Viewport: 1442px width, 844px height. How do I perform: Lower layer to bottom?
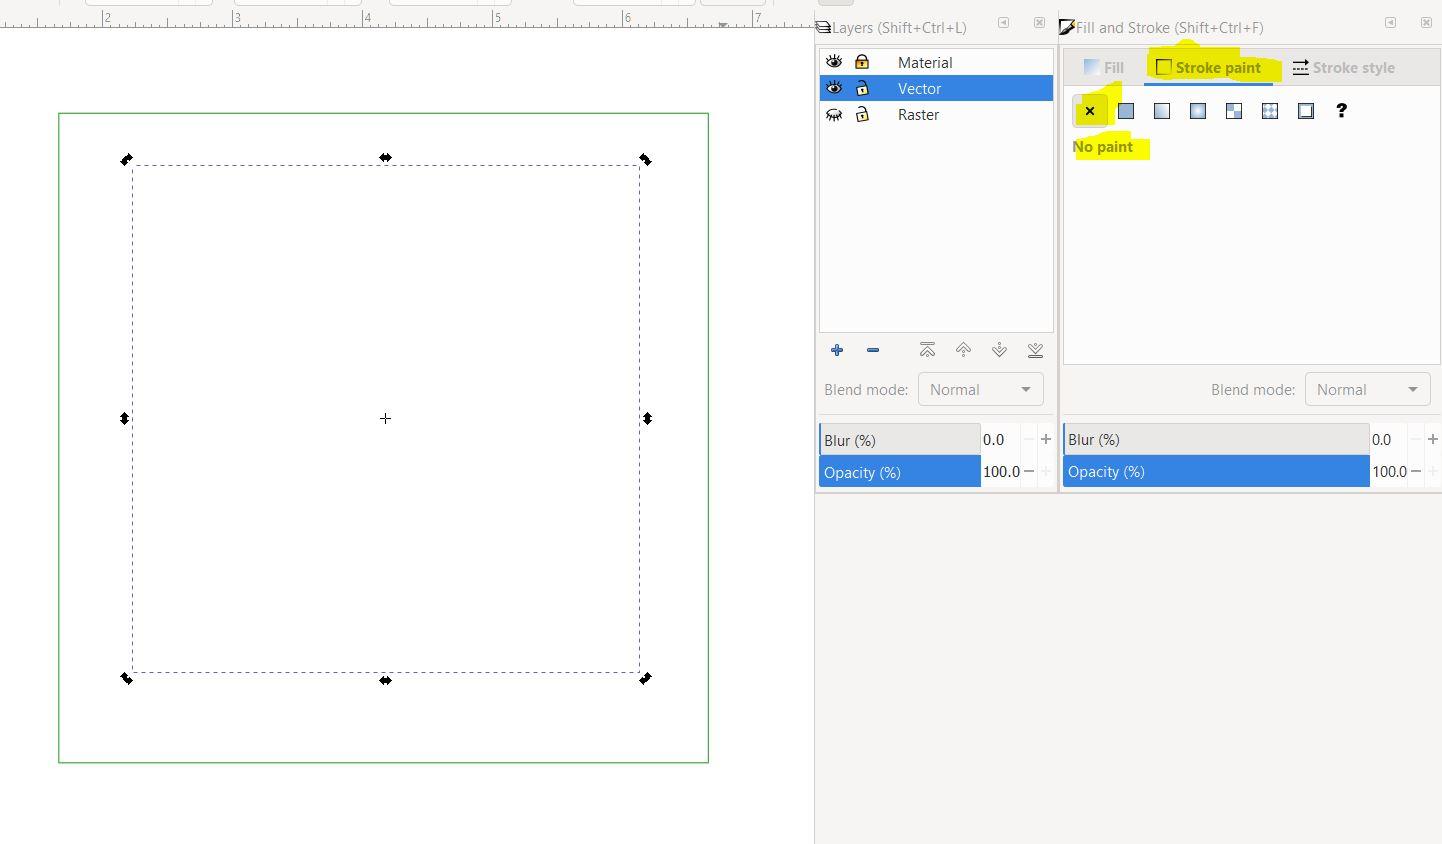[x=1035, y=350]
